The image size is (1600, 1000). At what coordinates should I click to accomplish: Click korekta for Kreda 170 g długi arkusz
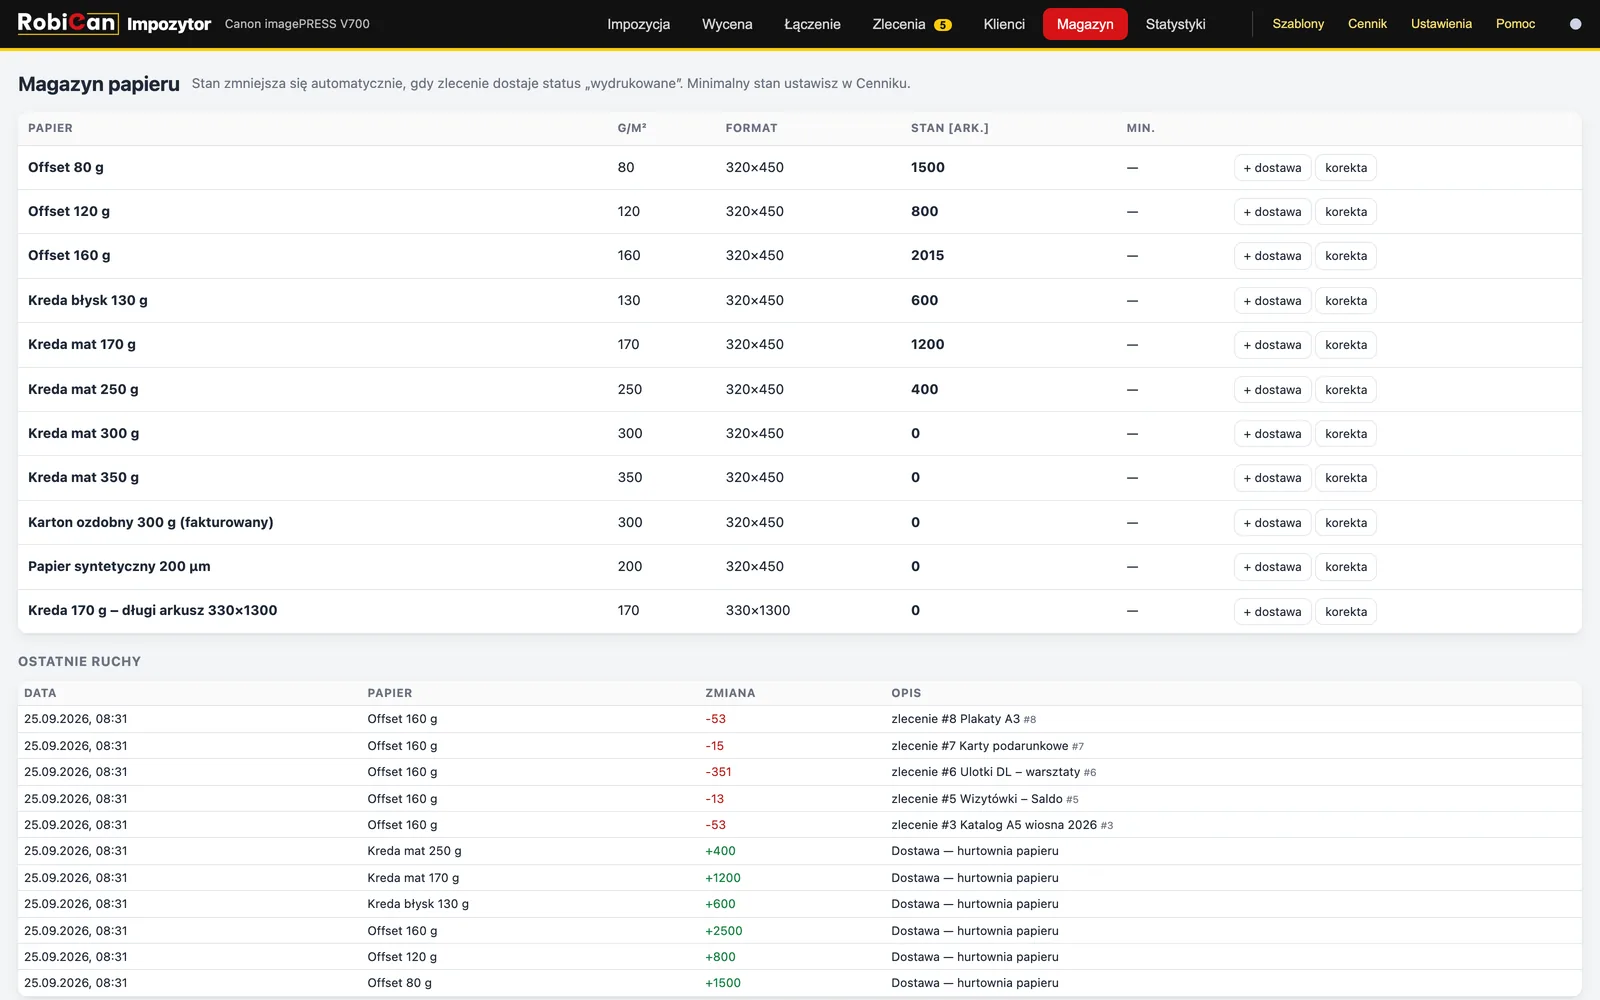[1345, 612]
